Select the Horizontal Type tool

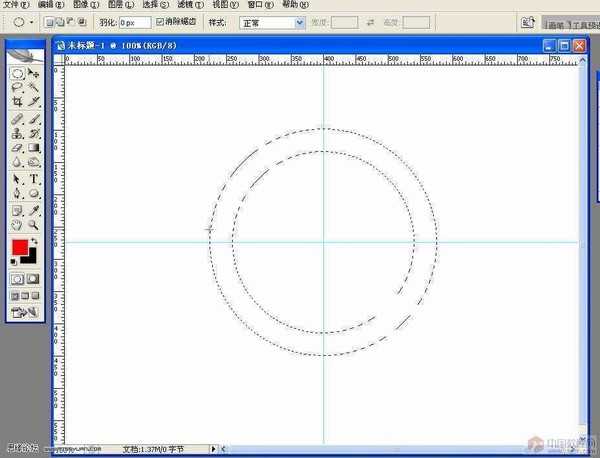pos(34,179)
